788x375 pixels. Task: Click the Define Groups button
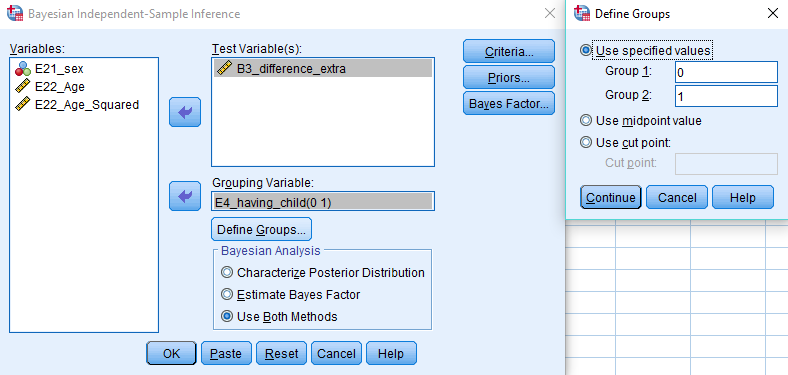(261, 230)
